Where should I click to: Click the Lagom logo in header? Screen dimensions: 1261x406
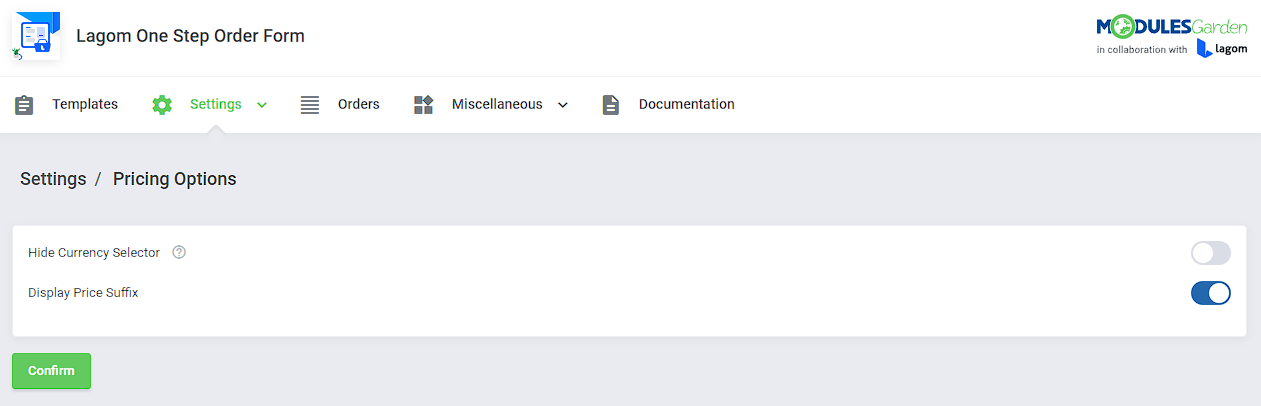(1222, 49)
